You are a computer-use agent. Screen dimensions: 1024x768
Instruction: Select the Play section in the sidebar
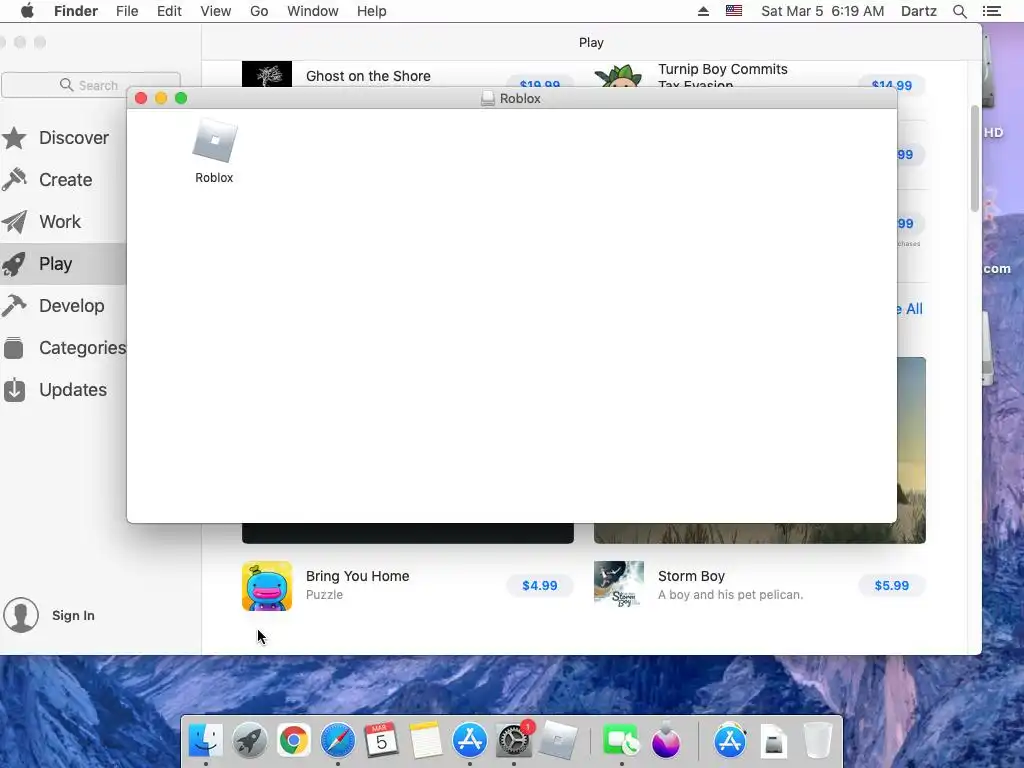pyautogui.click(x=63, y=264)
